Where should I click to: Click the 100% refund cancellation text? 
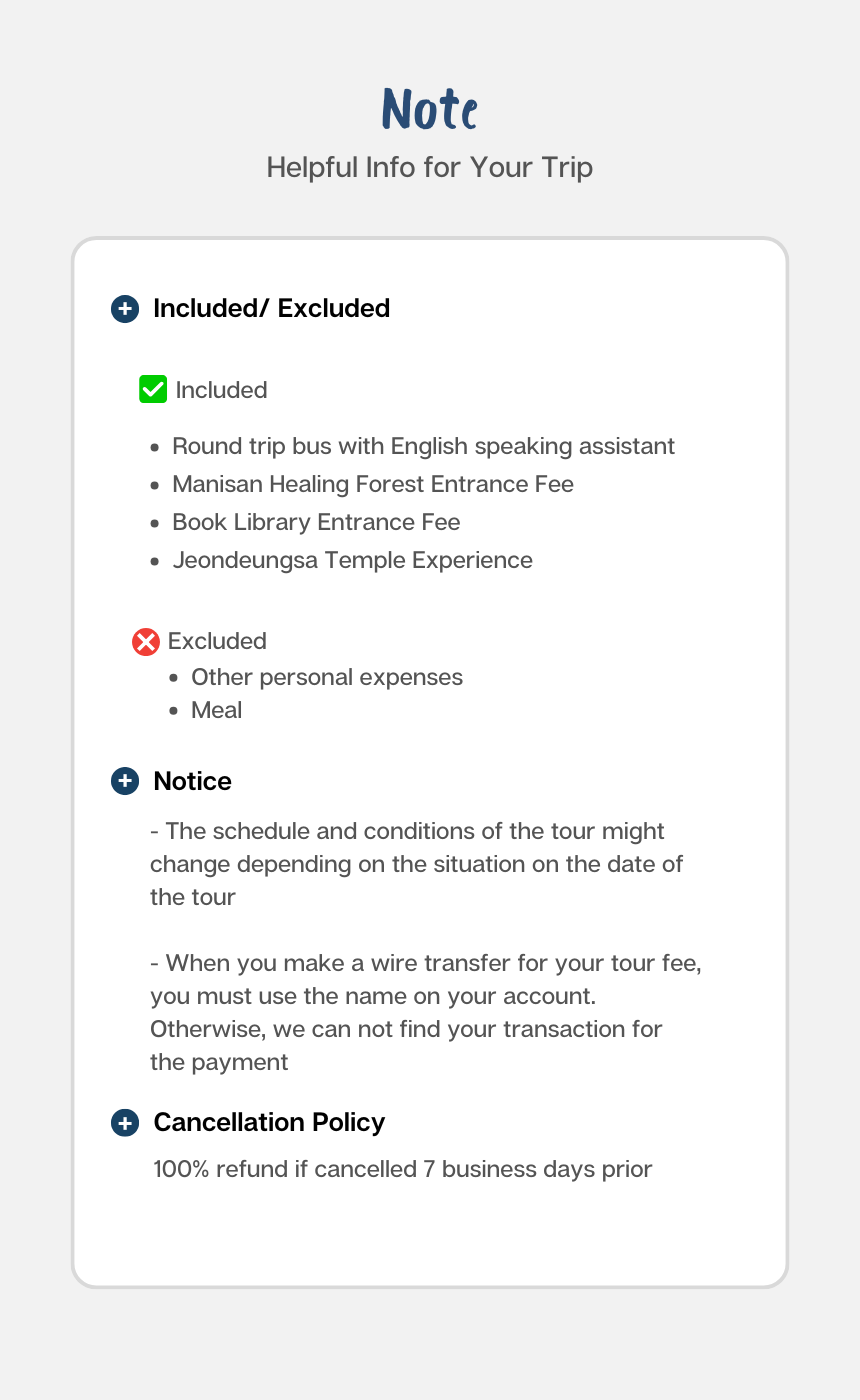click(402, 1169)
